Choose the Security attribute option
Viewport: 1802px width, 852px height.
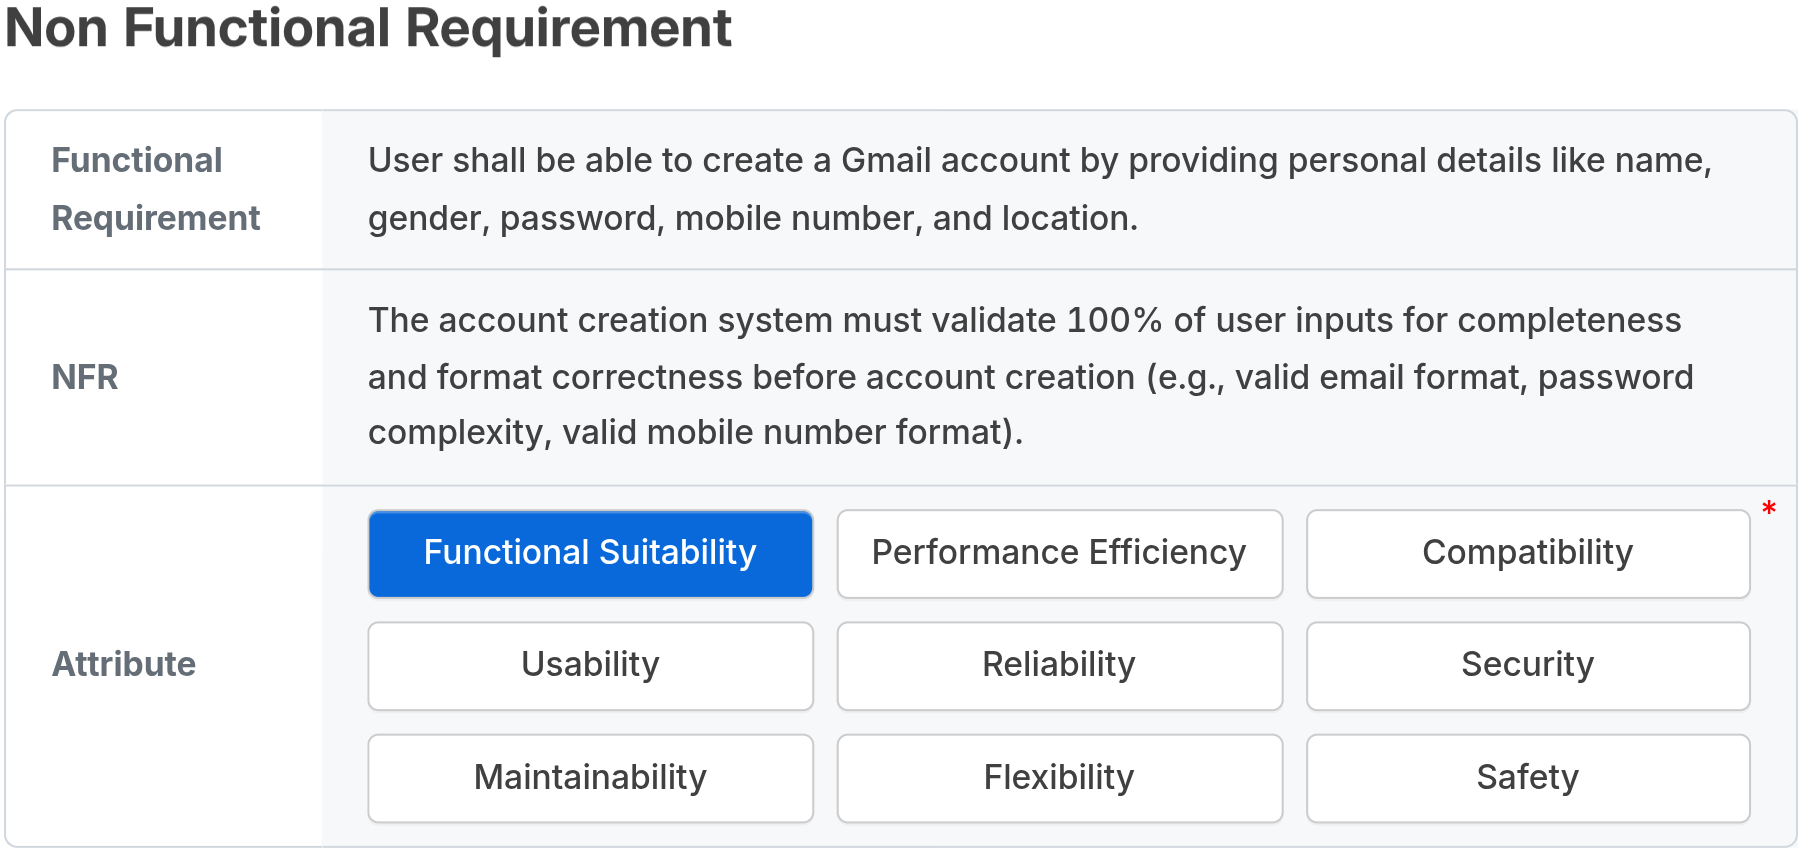click(1527, 666)
